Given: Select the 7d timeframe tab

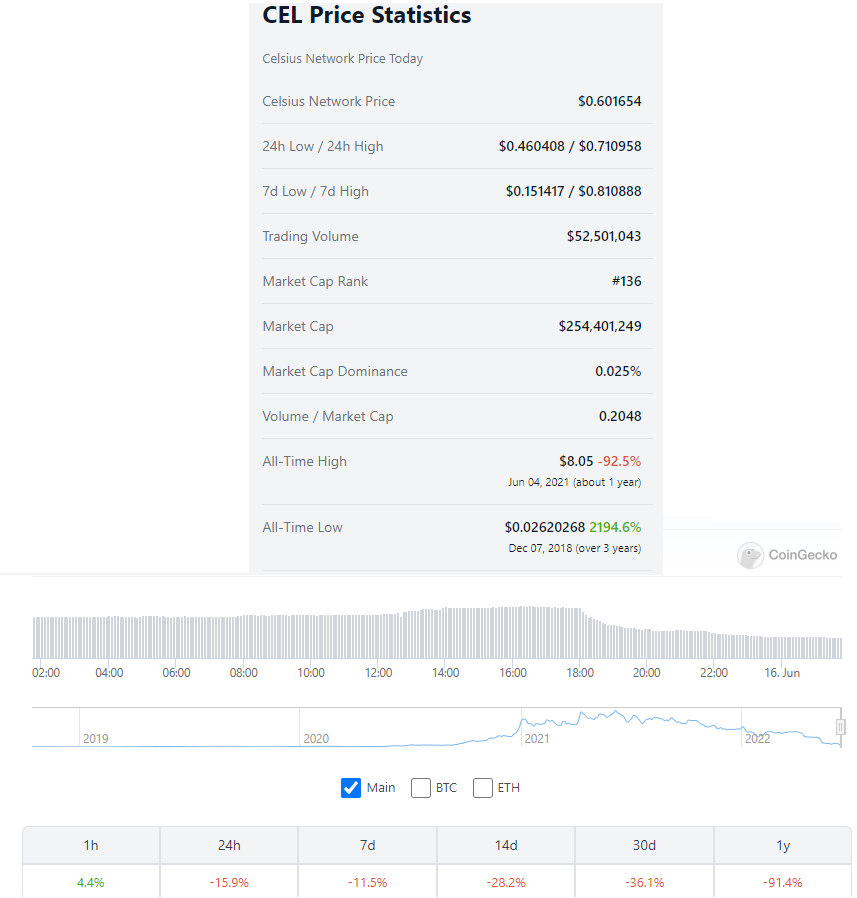Looking at the screenshot, I should pos(368,845).
